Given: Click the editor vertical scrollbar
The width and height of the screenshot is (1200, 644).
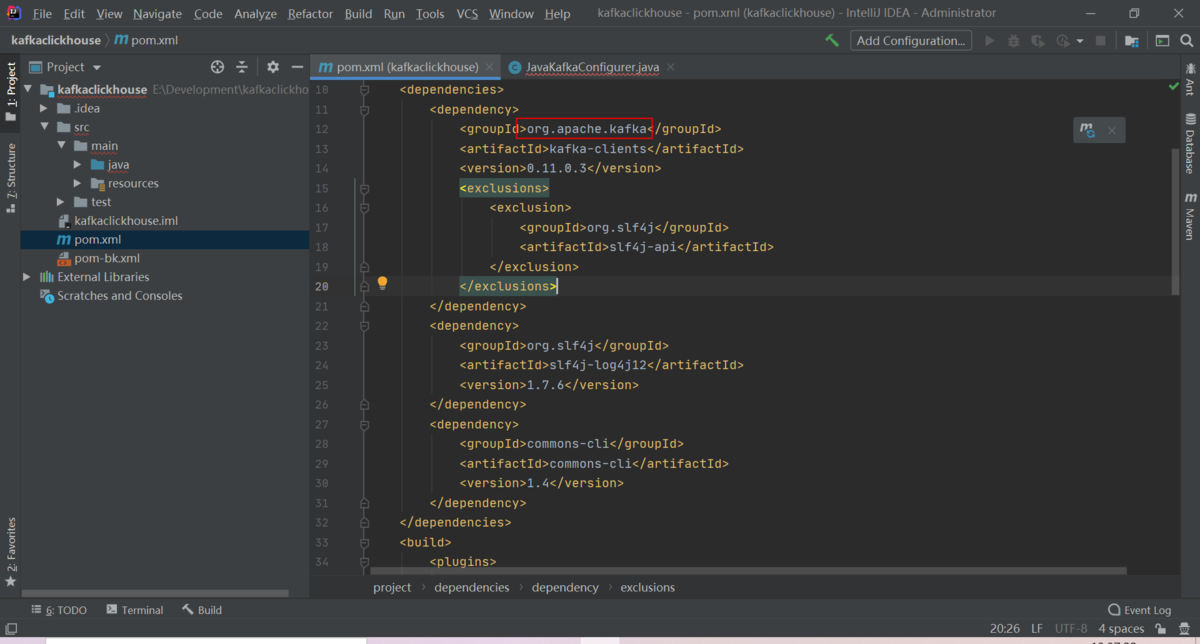Looking at the screenshot, I should (x=1174, y=220).
